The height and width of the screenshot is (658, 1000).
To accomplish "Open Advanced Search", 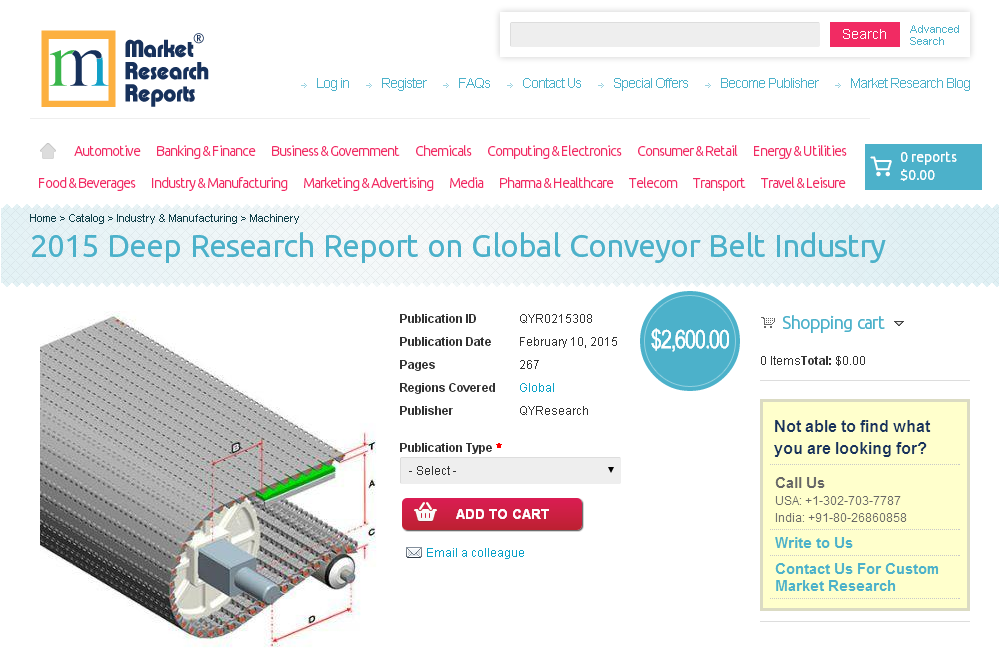I will (x=933, y=34).
